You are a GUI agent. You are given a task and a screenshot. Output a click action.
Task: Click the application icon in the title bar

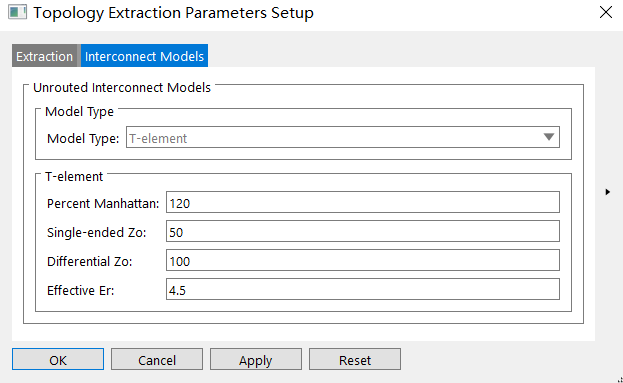17,12
